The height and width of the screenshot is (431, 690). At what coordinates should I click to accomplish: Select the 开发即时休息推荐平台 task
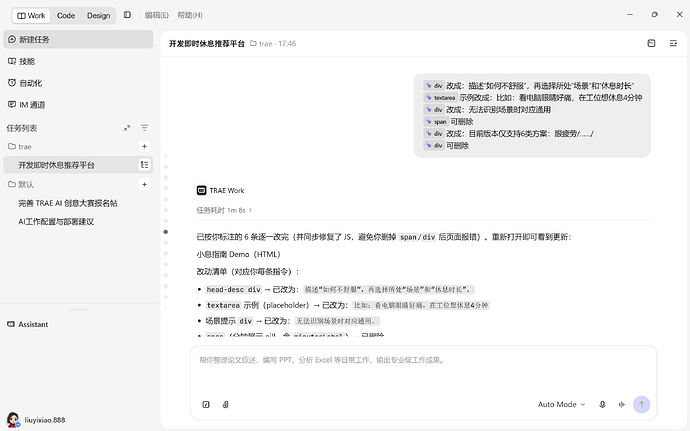(78, 165)
